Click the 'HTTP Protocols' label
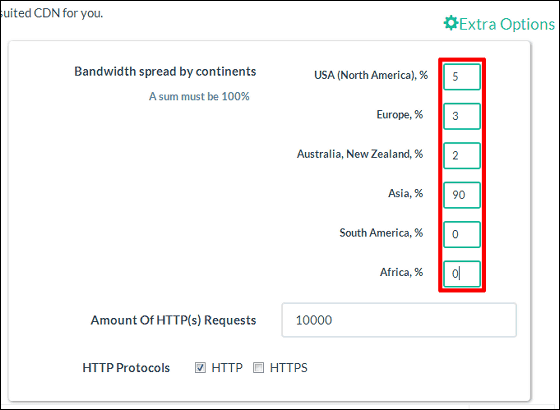This screenshot has width=560, height=410. [126, 368]
